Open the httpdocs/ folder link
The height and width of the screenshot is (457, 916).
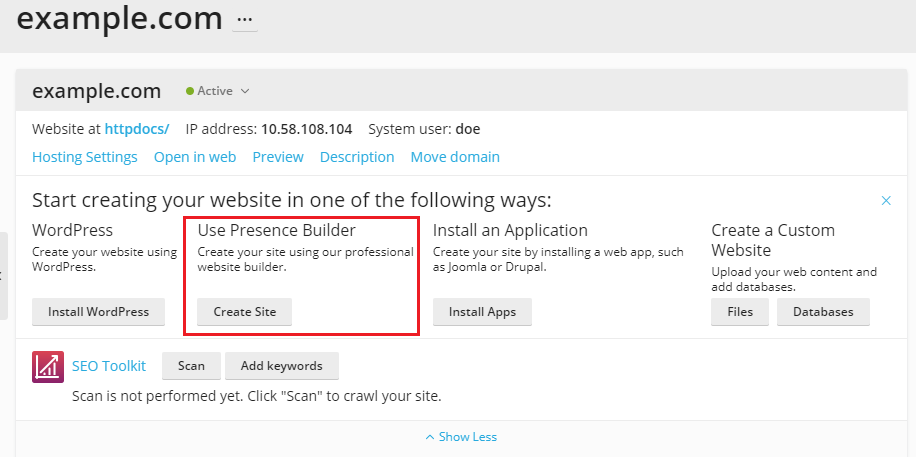(x=137, y=129)
